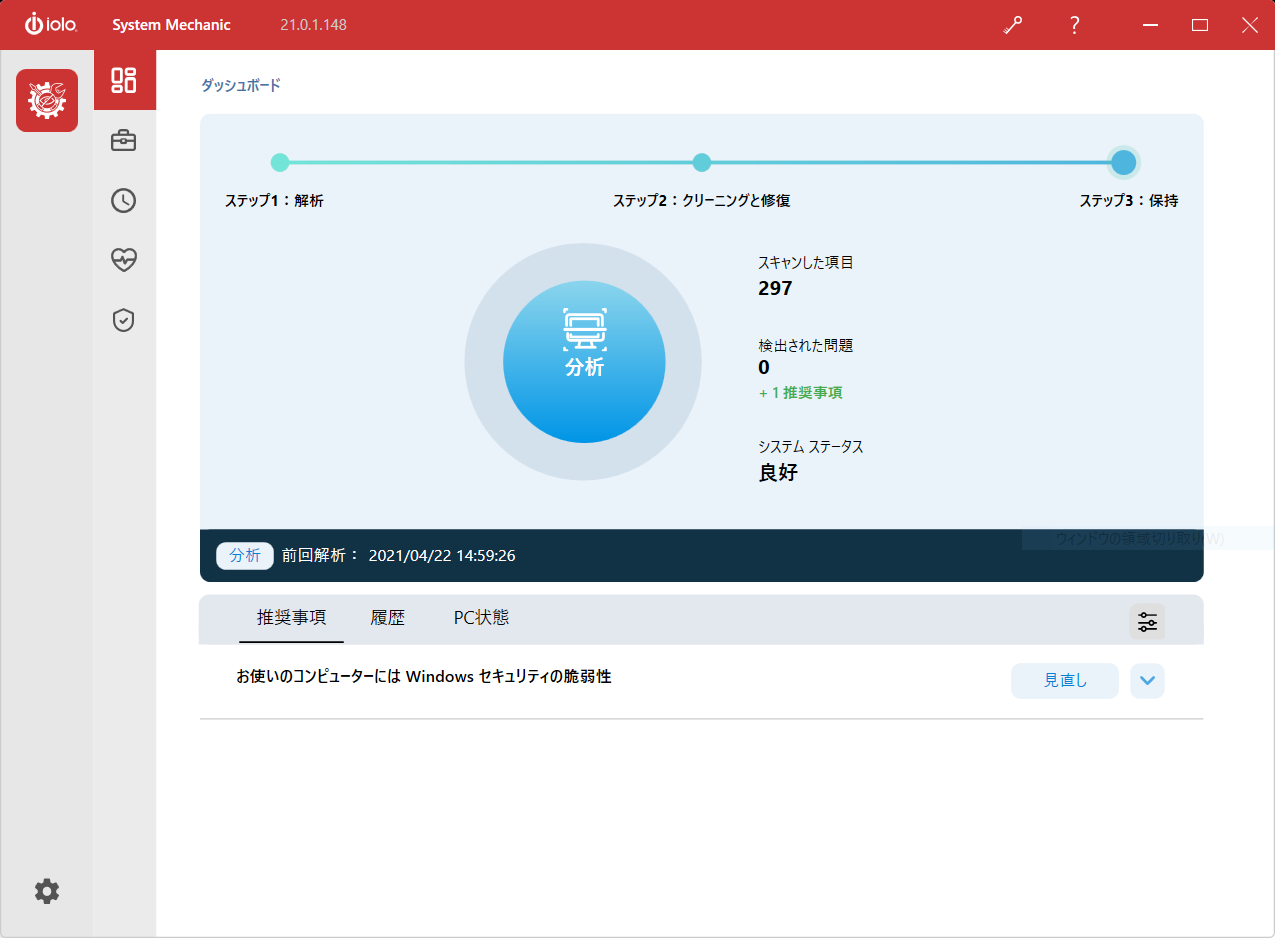Open settings via the bottom gear icon
This screenshot has height=938, width=1275.
click(47, 891)
